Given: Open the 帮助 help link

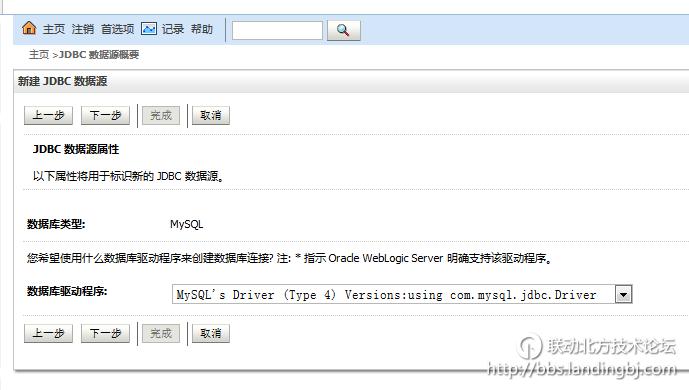Looking at the screenshot, I should 202,29.
